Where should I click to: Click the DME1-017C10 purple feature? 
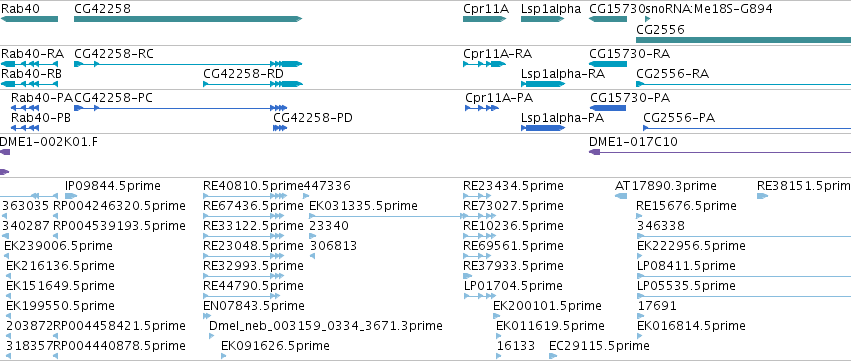point(720,152)
